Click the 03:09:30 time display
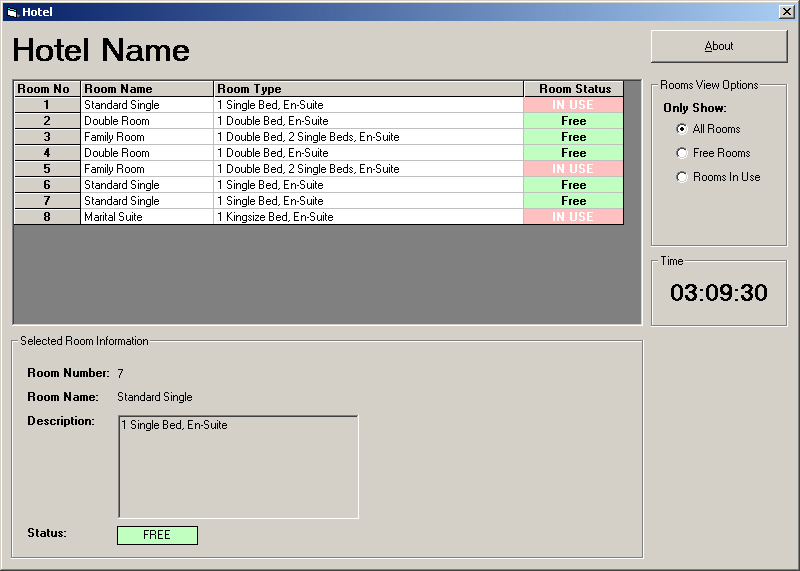This screenshot has width=800, height=571. tap(719, 293)
